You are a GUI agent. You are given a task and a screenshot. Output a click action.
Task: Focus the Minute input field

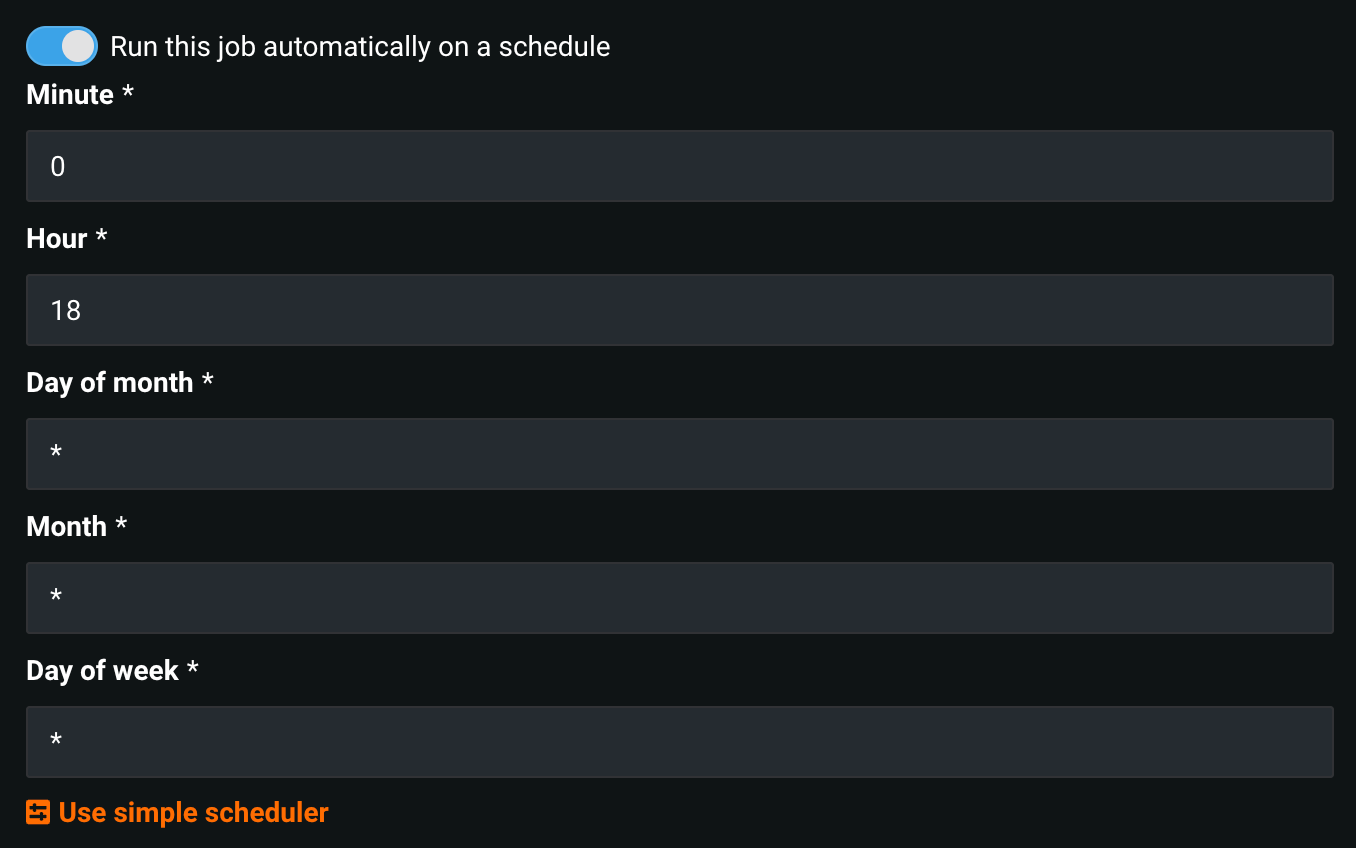pos(679,166)
